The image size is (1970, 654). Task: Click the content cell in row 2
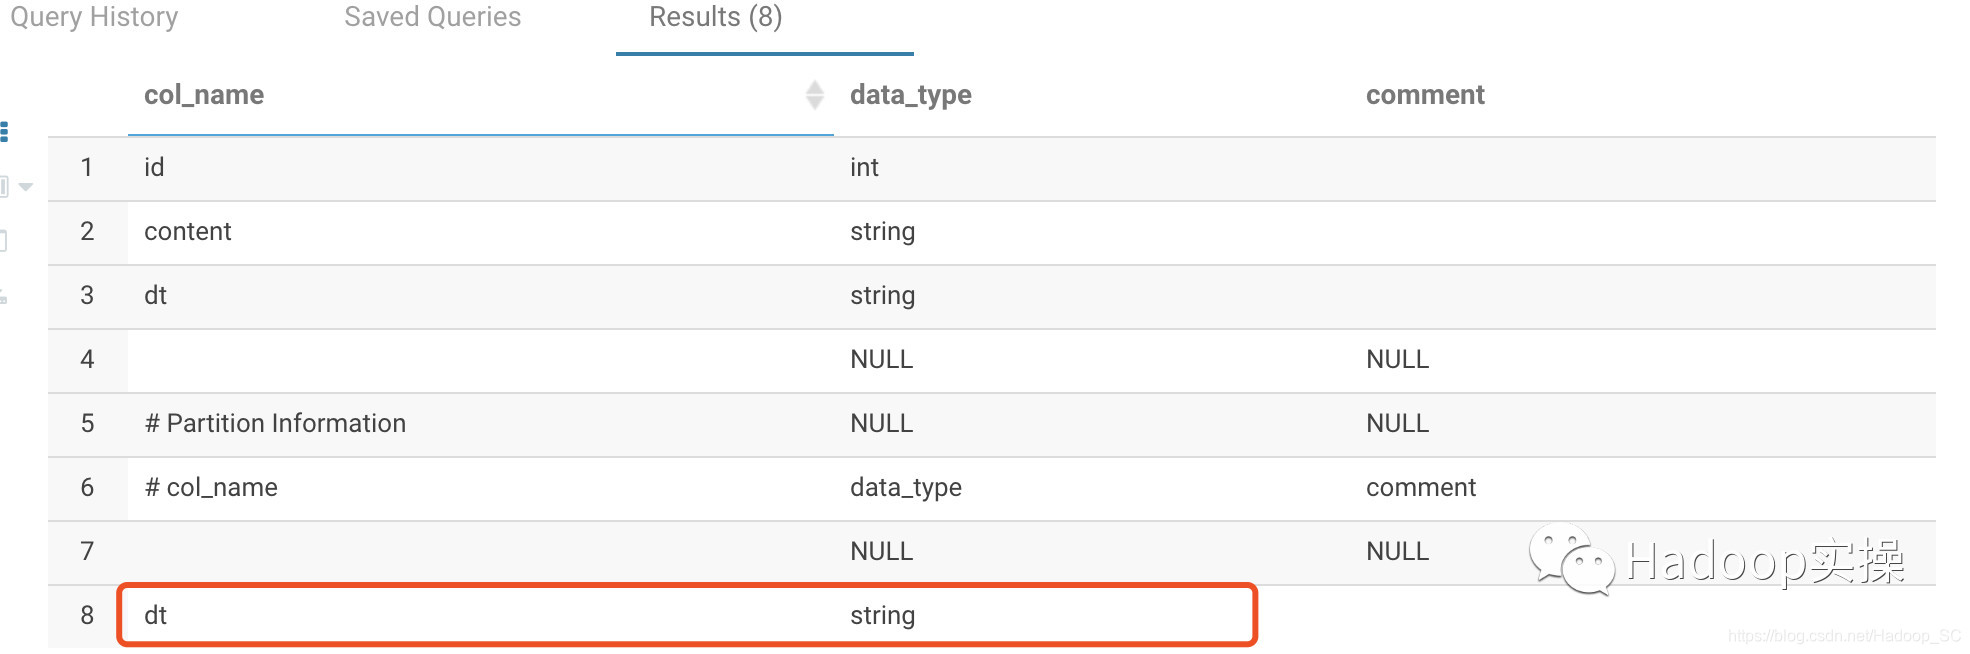pos(188,231)
